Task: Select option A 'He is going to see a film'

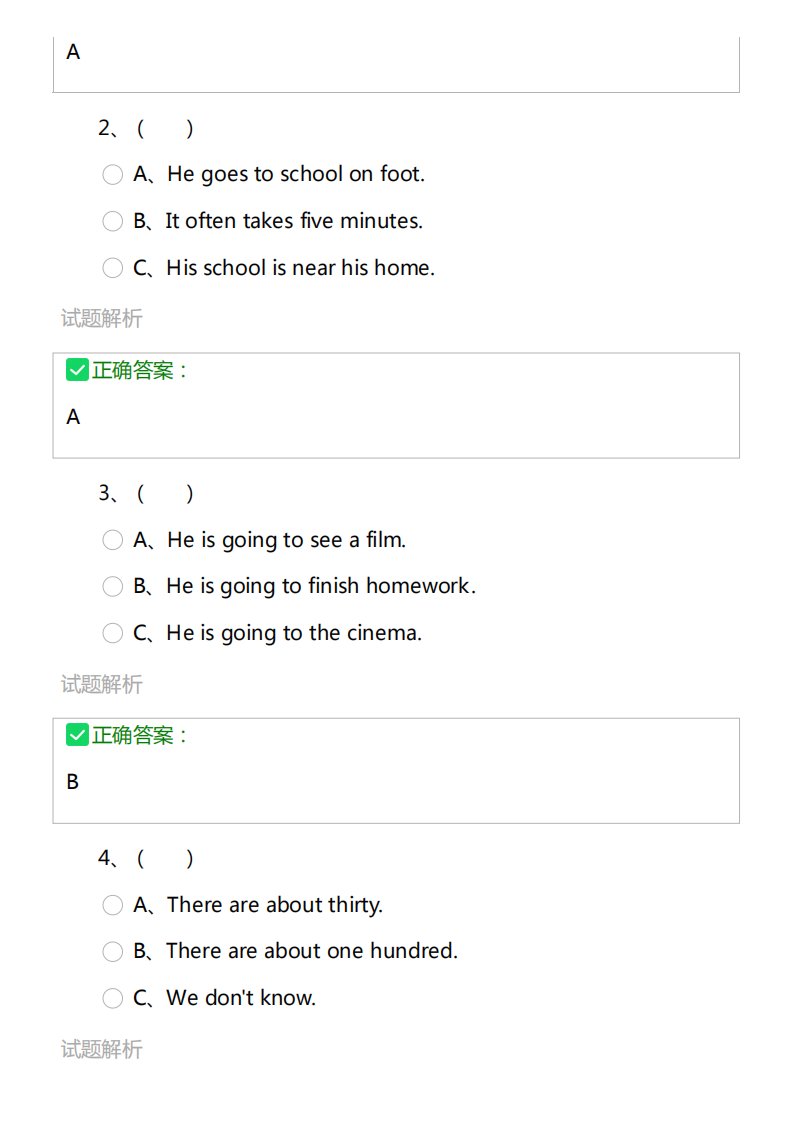Action: (112, 540)
